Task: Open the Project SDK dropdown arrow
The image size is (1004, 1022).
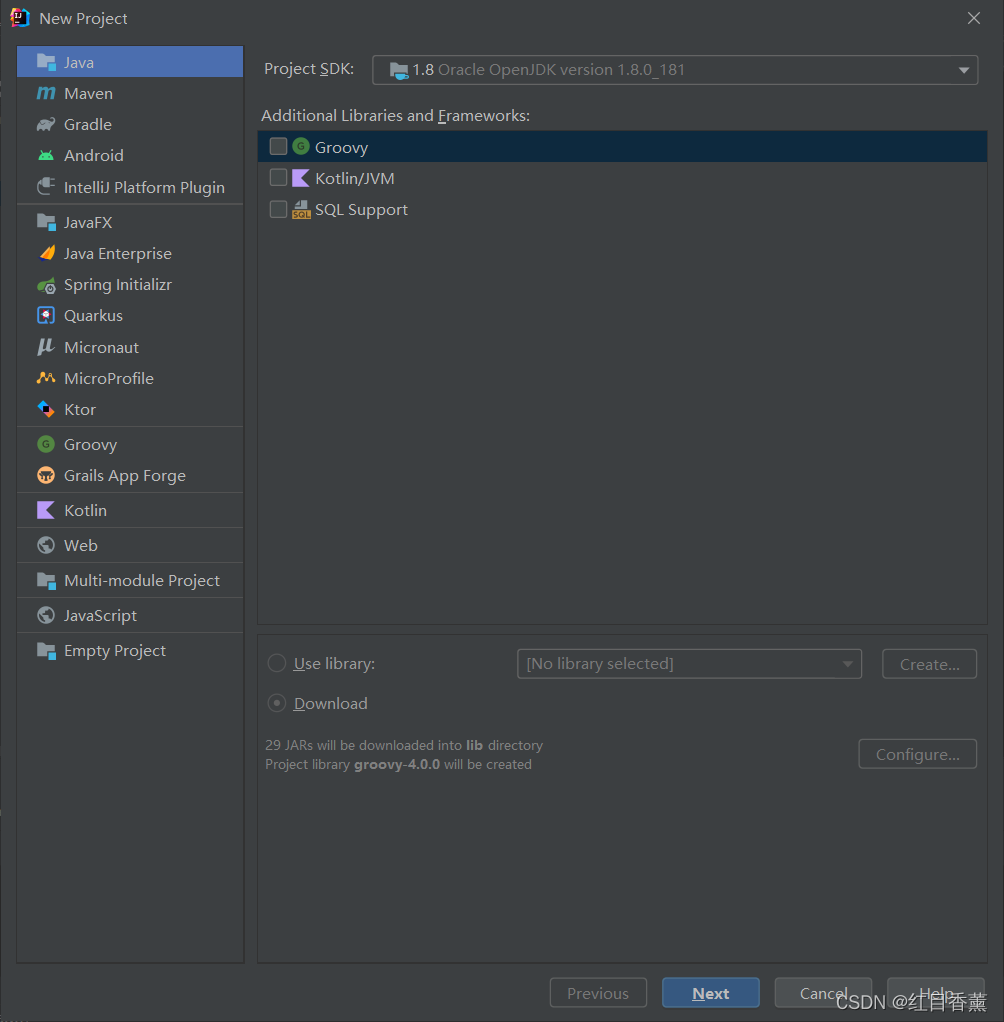Action: pos(964,70)
